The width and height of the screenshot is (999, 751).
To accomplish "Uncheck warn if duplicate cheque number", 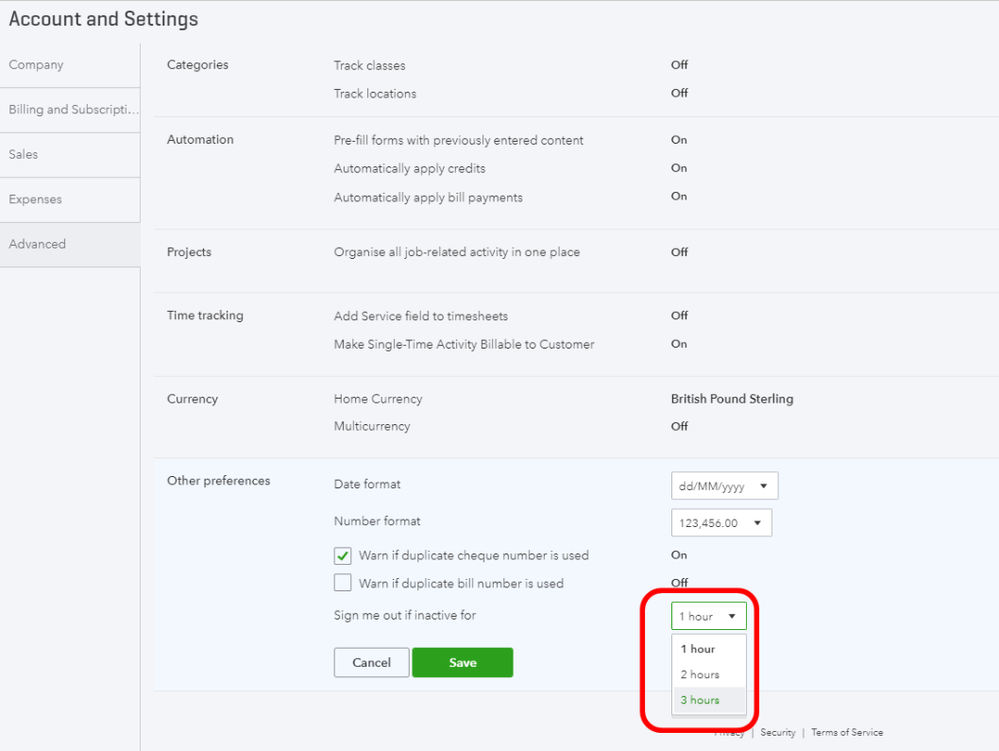I will click(343, 556).
